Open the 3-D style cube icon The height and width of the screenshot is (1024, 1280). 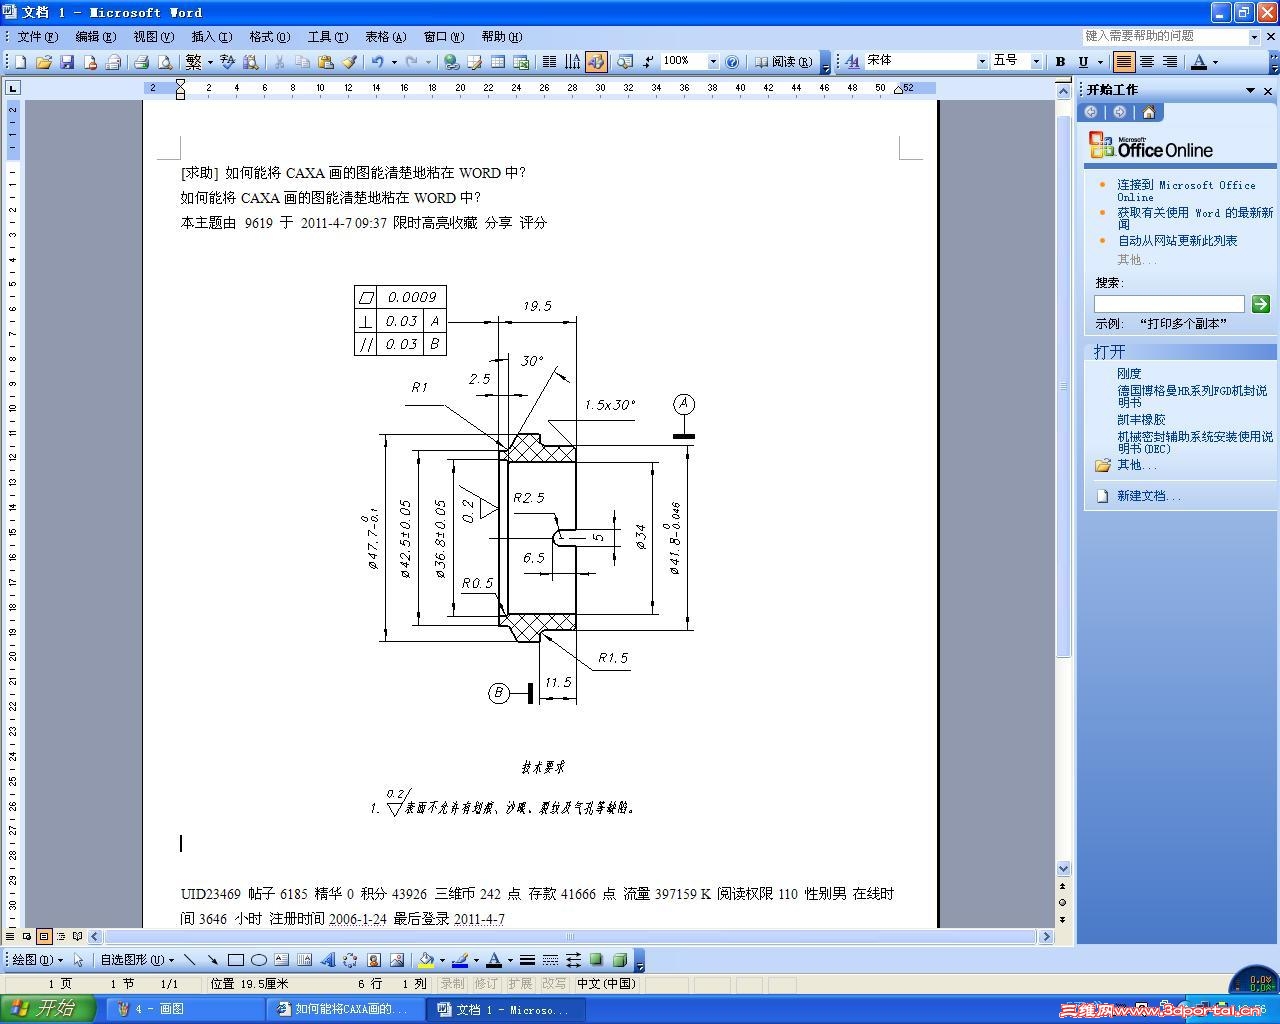pos(619,960)
